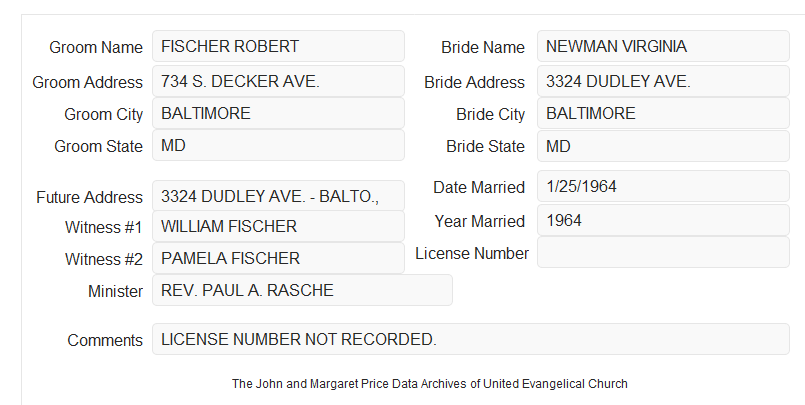Focus the Bride City field
The height and width of the screenshot is (405, 805).
[x=663, y=113]
